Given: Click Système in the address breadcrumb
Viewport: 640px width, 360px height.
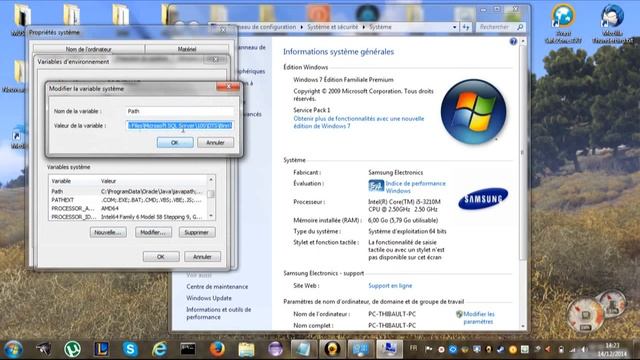Looking at the screenshot, I should [380, 27].
